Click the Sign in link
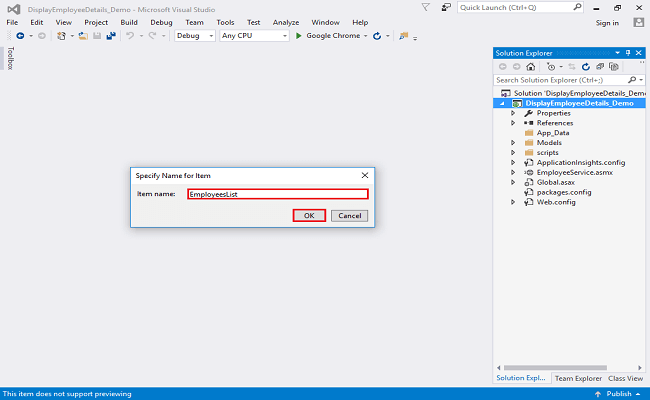This screenshot has width=650, height=400. coord(607,23)
